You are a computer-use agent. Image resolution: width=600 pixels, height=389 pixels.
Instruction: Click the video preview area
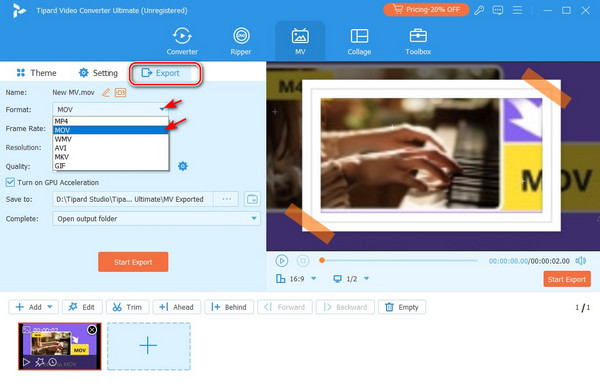coord(433,156)
